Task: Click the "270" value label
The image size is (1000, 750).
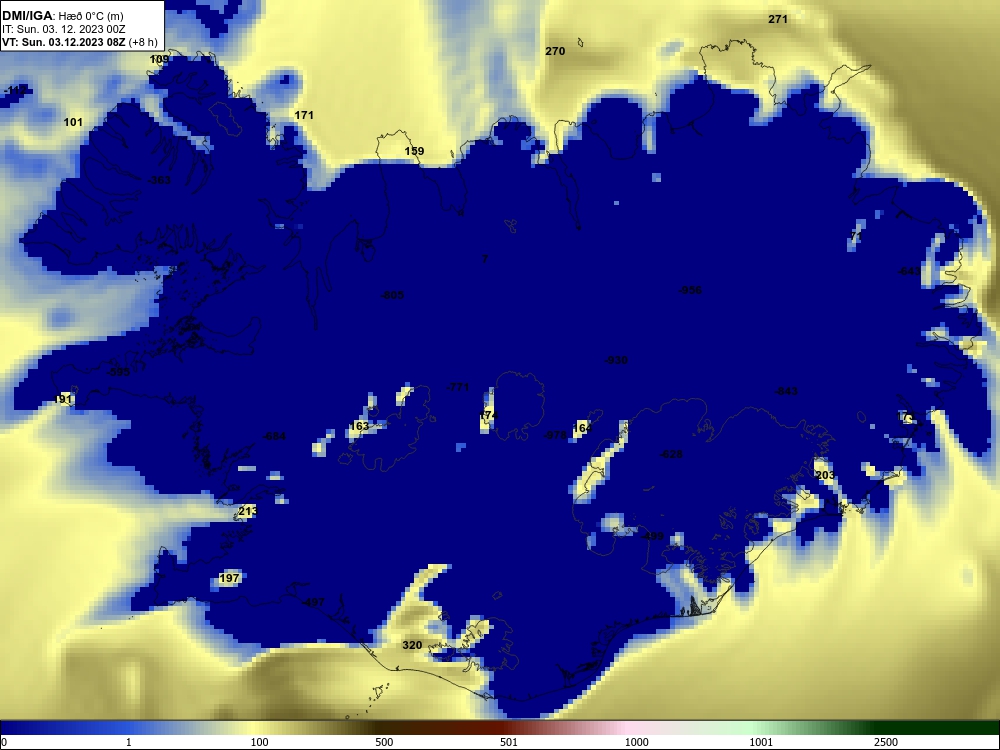Action: click(x=555, y=51)
